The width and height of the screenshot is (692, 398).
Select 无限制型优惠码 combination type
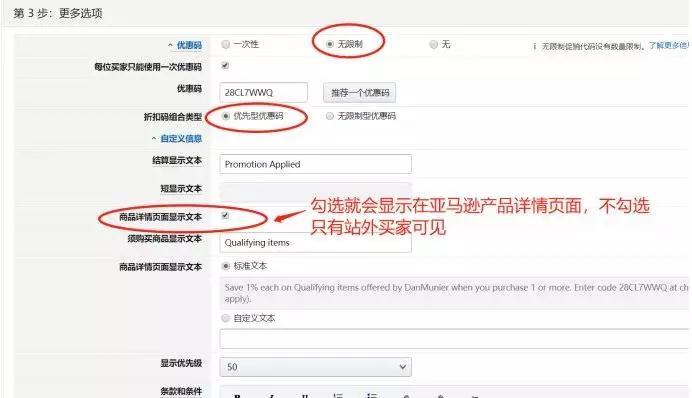coord(330,116)
